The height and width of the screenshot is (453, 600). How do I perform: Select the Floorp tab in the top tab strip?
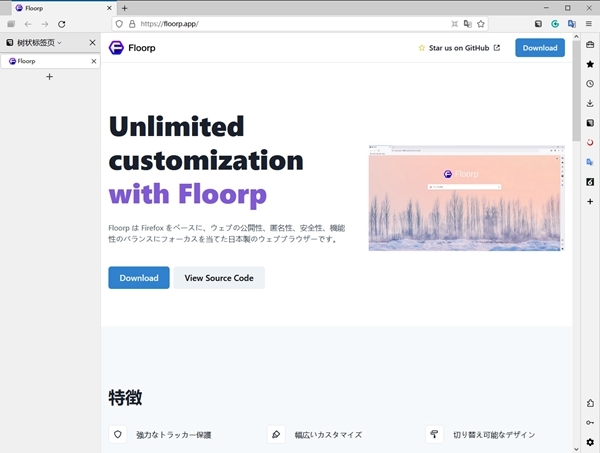click(63, 8)
